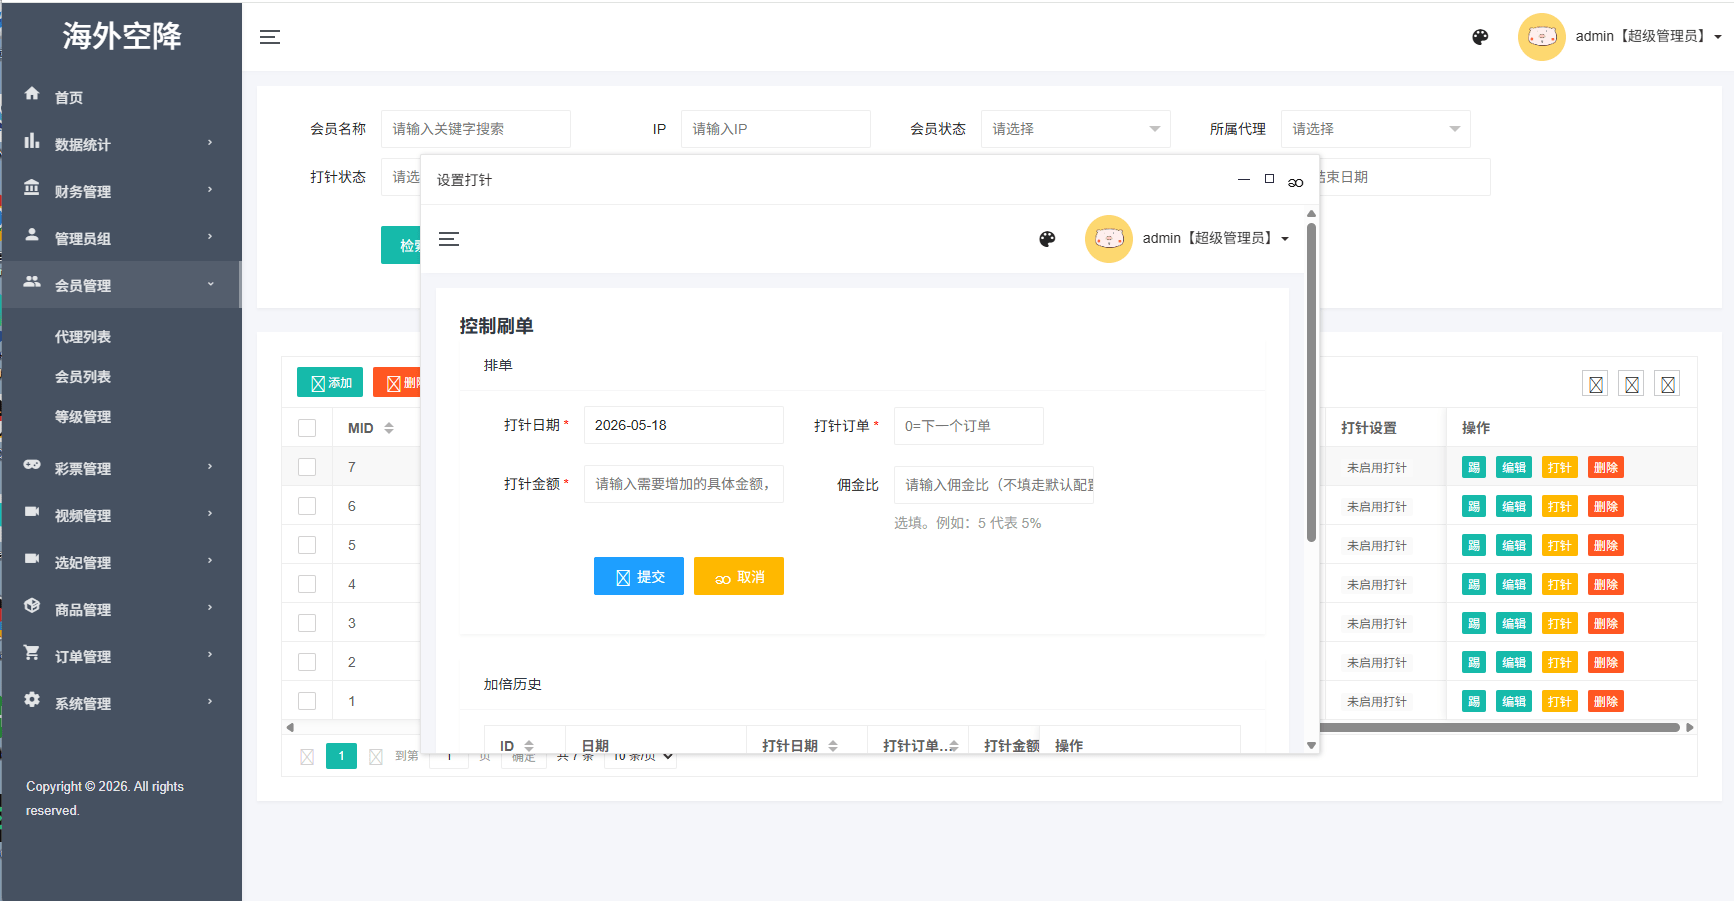Click the dialog vertical scrollbar thumb

click(1311, 382)
